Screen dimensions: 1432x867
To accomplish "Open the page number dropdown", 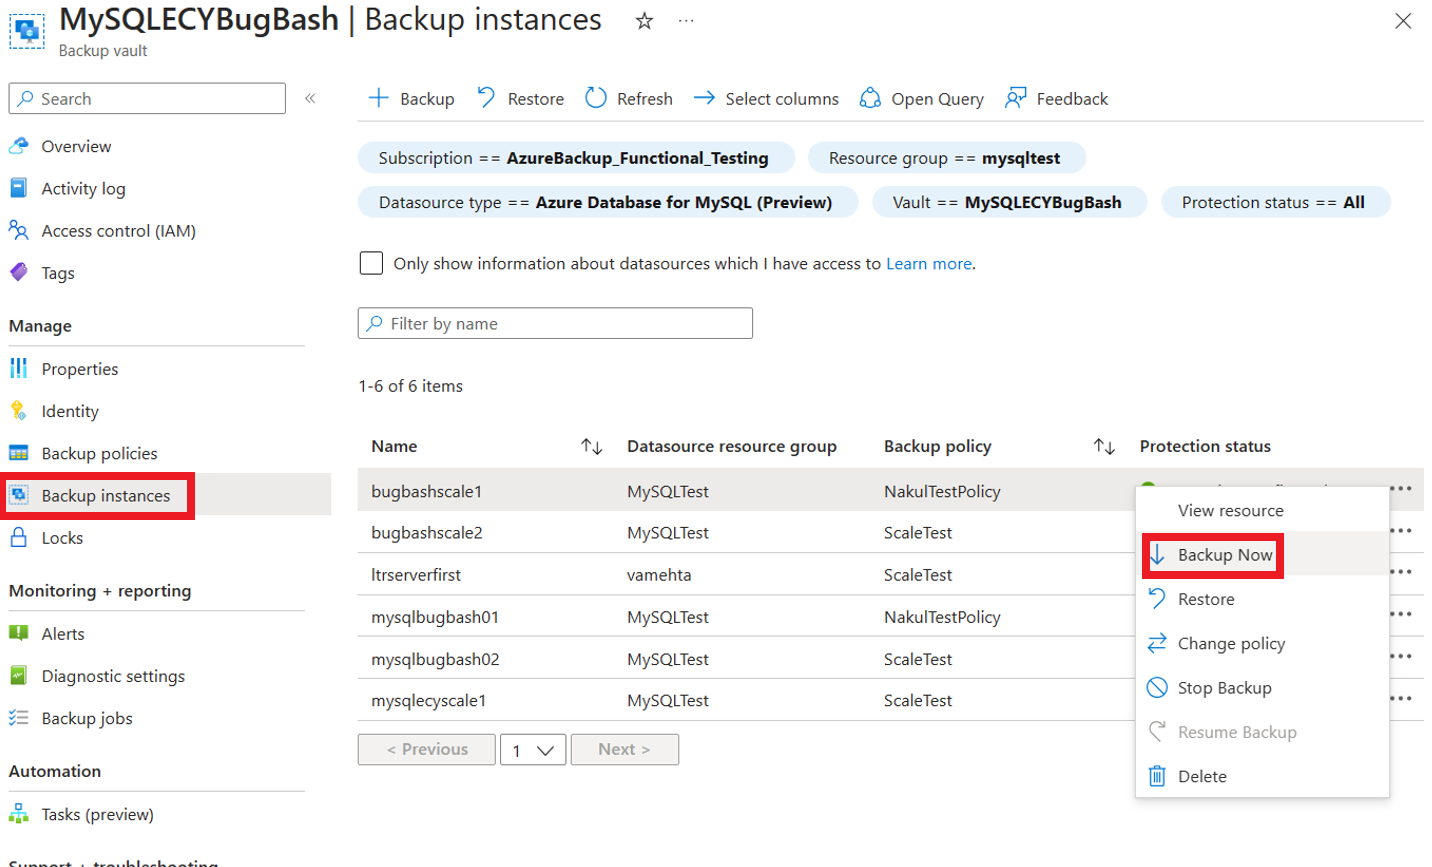I will (x=533, y=750).
